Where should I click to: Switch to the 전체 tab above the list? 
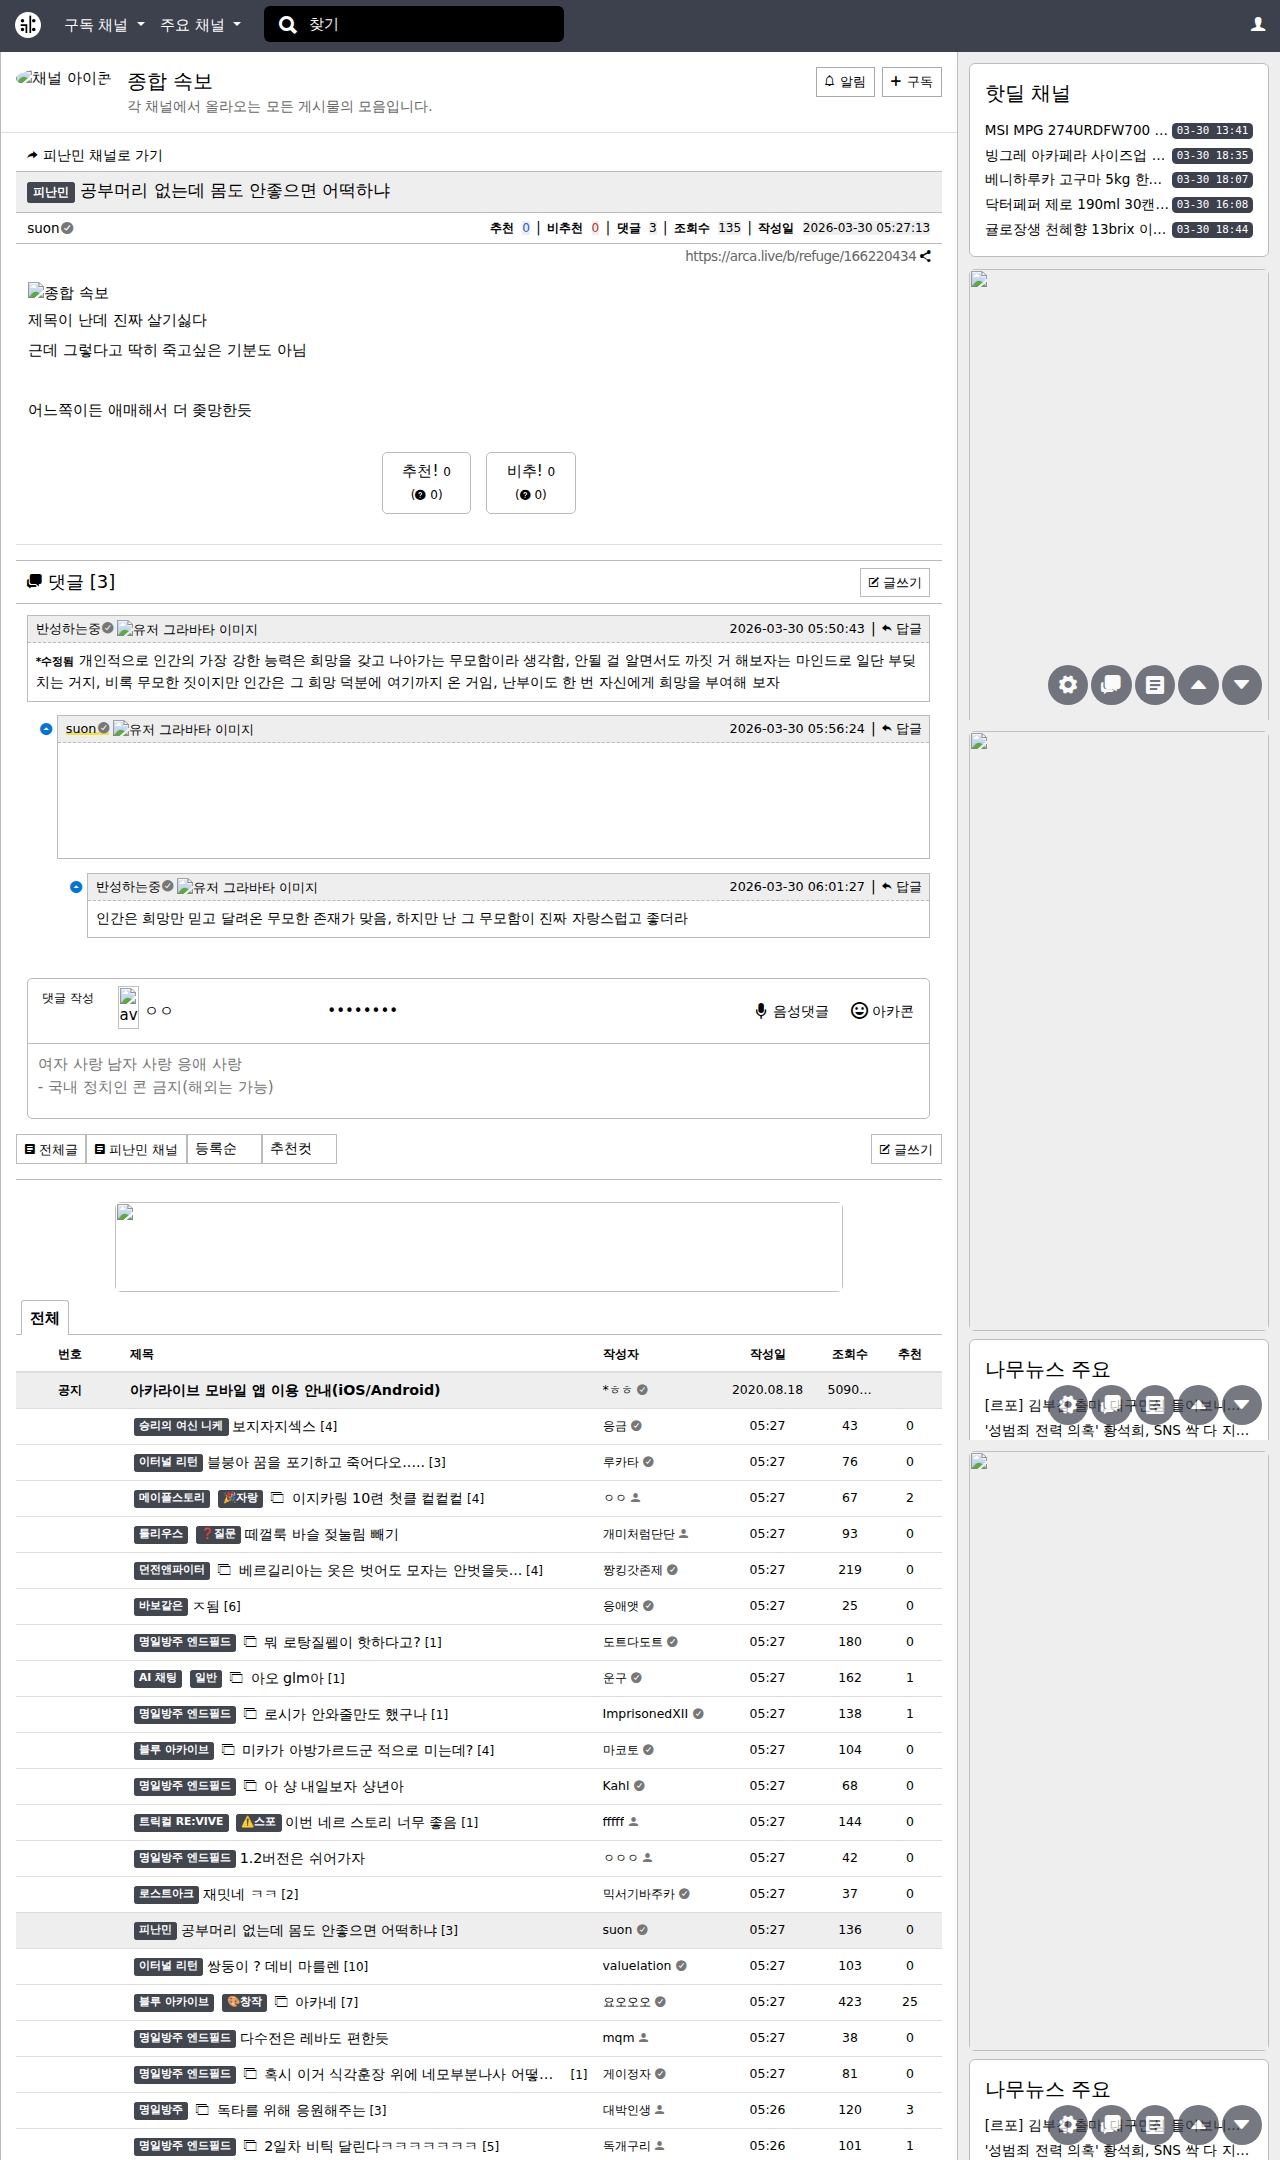click(45, 1318)
